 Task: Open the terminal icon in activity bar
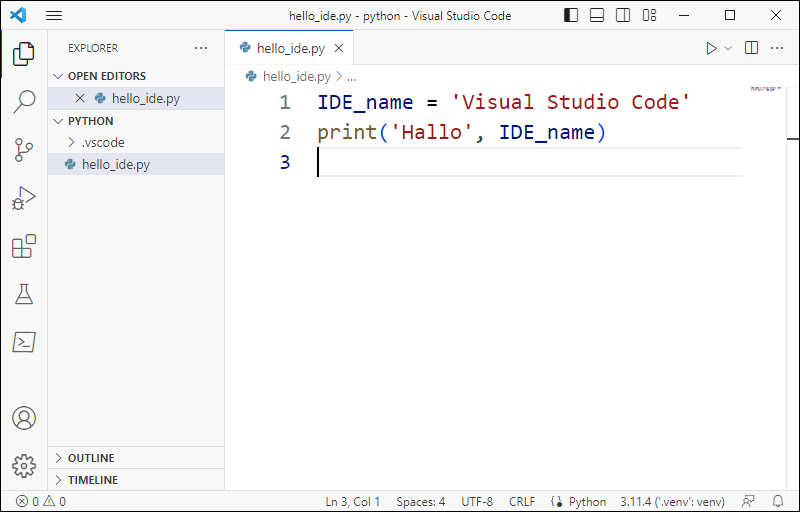(23, 342)
